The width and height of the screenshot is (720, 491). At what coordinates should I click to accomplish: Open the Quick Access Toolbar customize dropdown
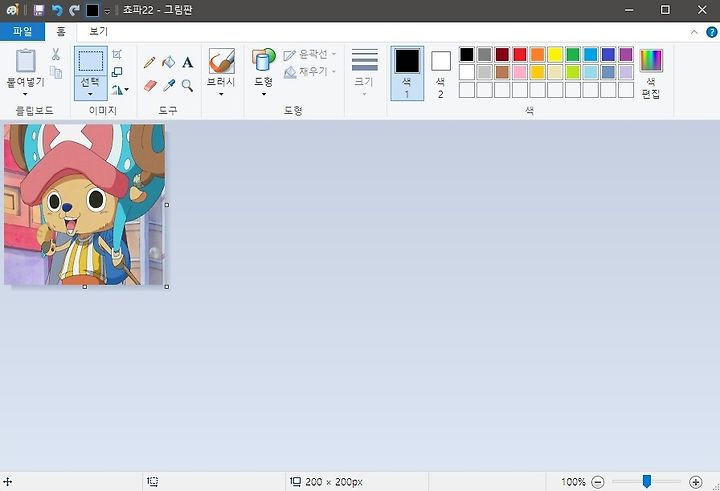107,11
